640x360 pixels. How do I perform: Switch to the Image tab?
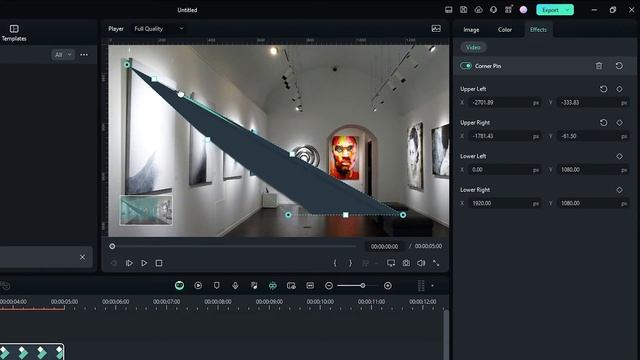[471, 30]
